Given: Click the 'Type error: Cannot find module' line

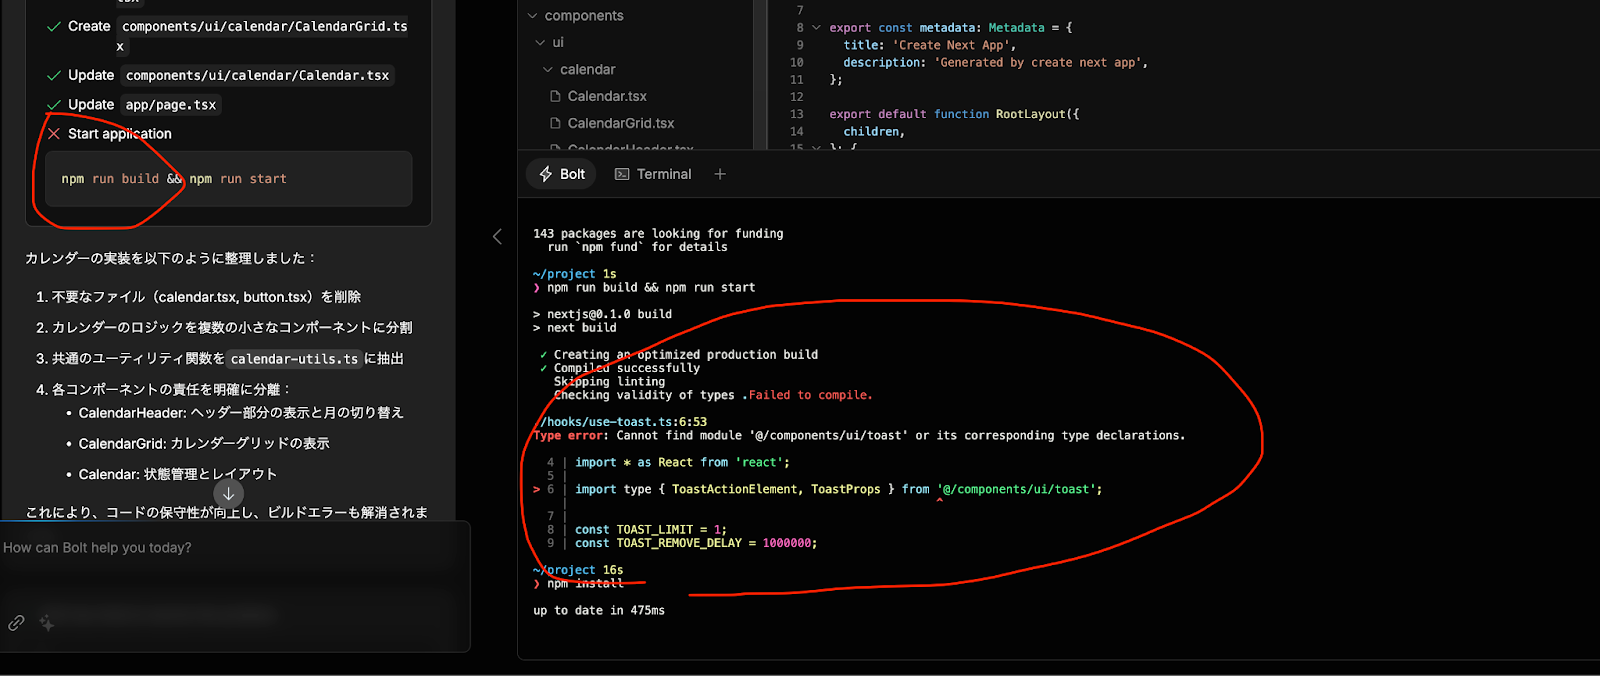Looking at the screenshot, I should [x=859, y=435].
